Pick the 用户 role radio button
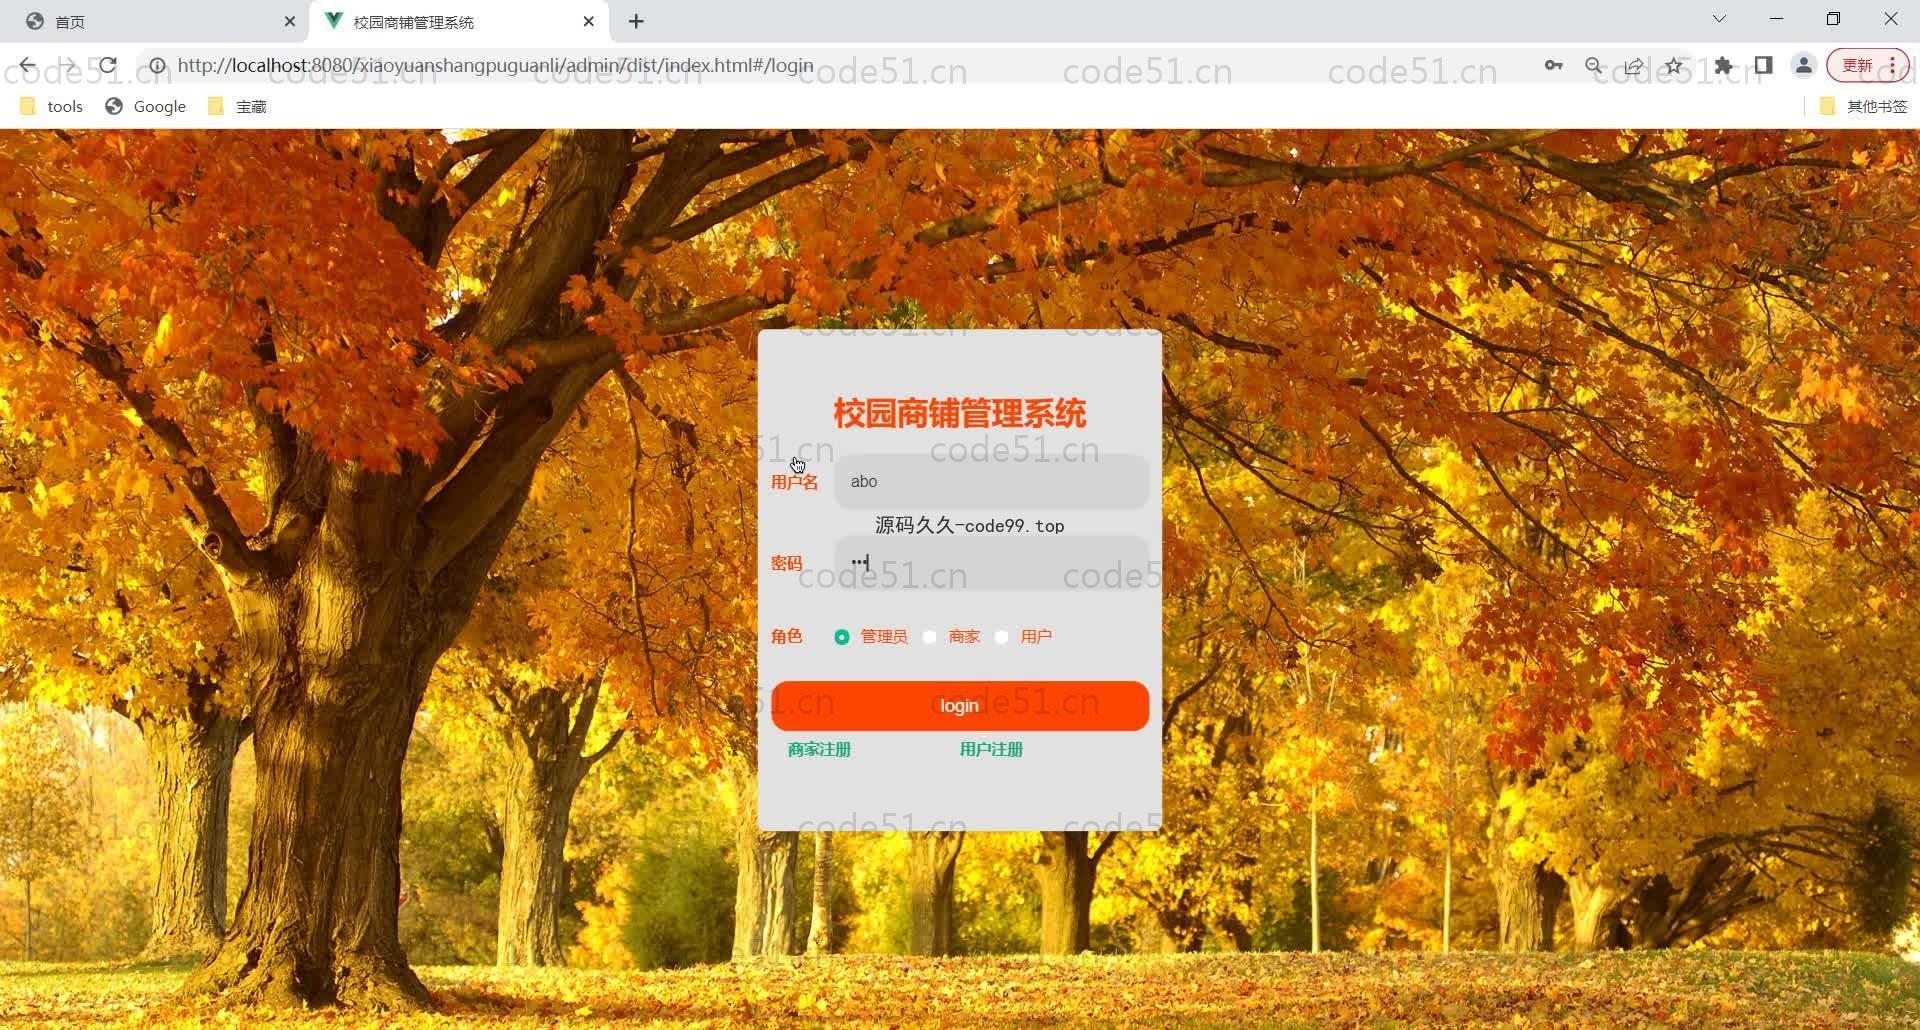 (1002, 637)
